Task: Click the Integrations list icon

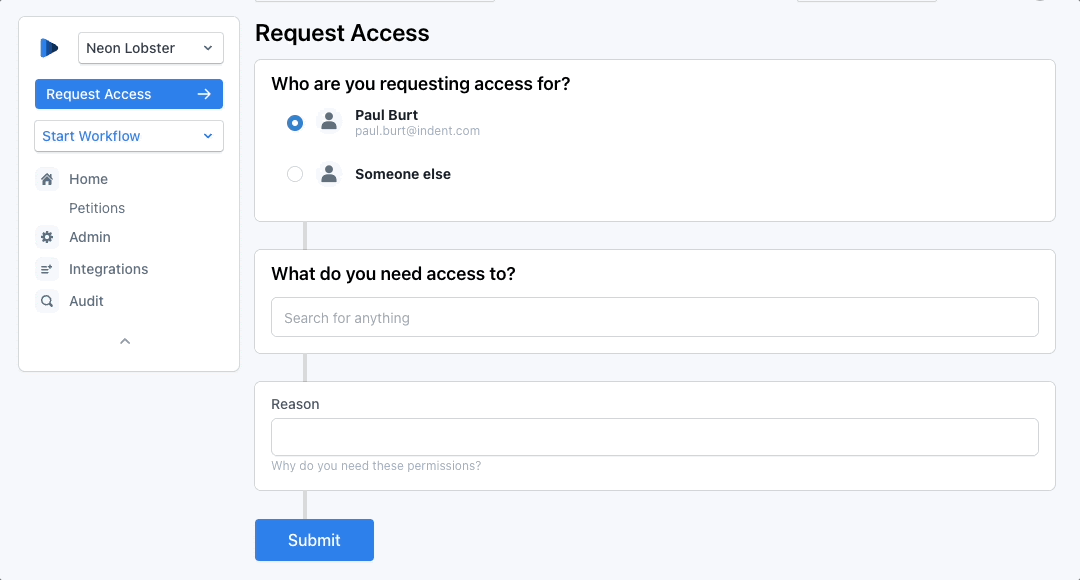Action: [47, 269]
